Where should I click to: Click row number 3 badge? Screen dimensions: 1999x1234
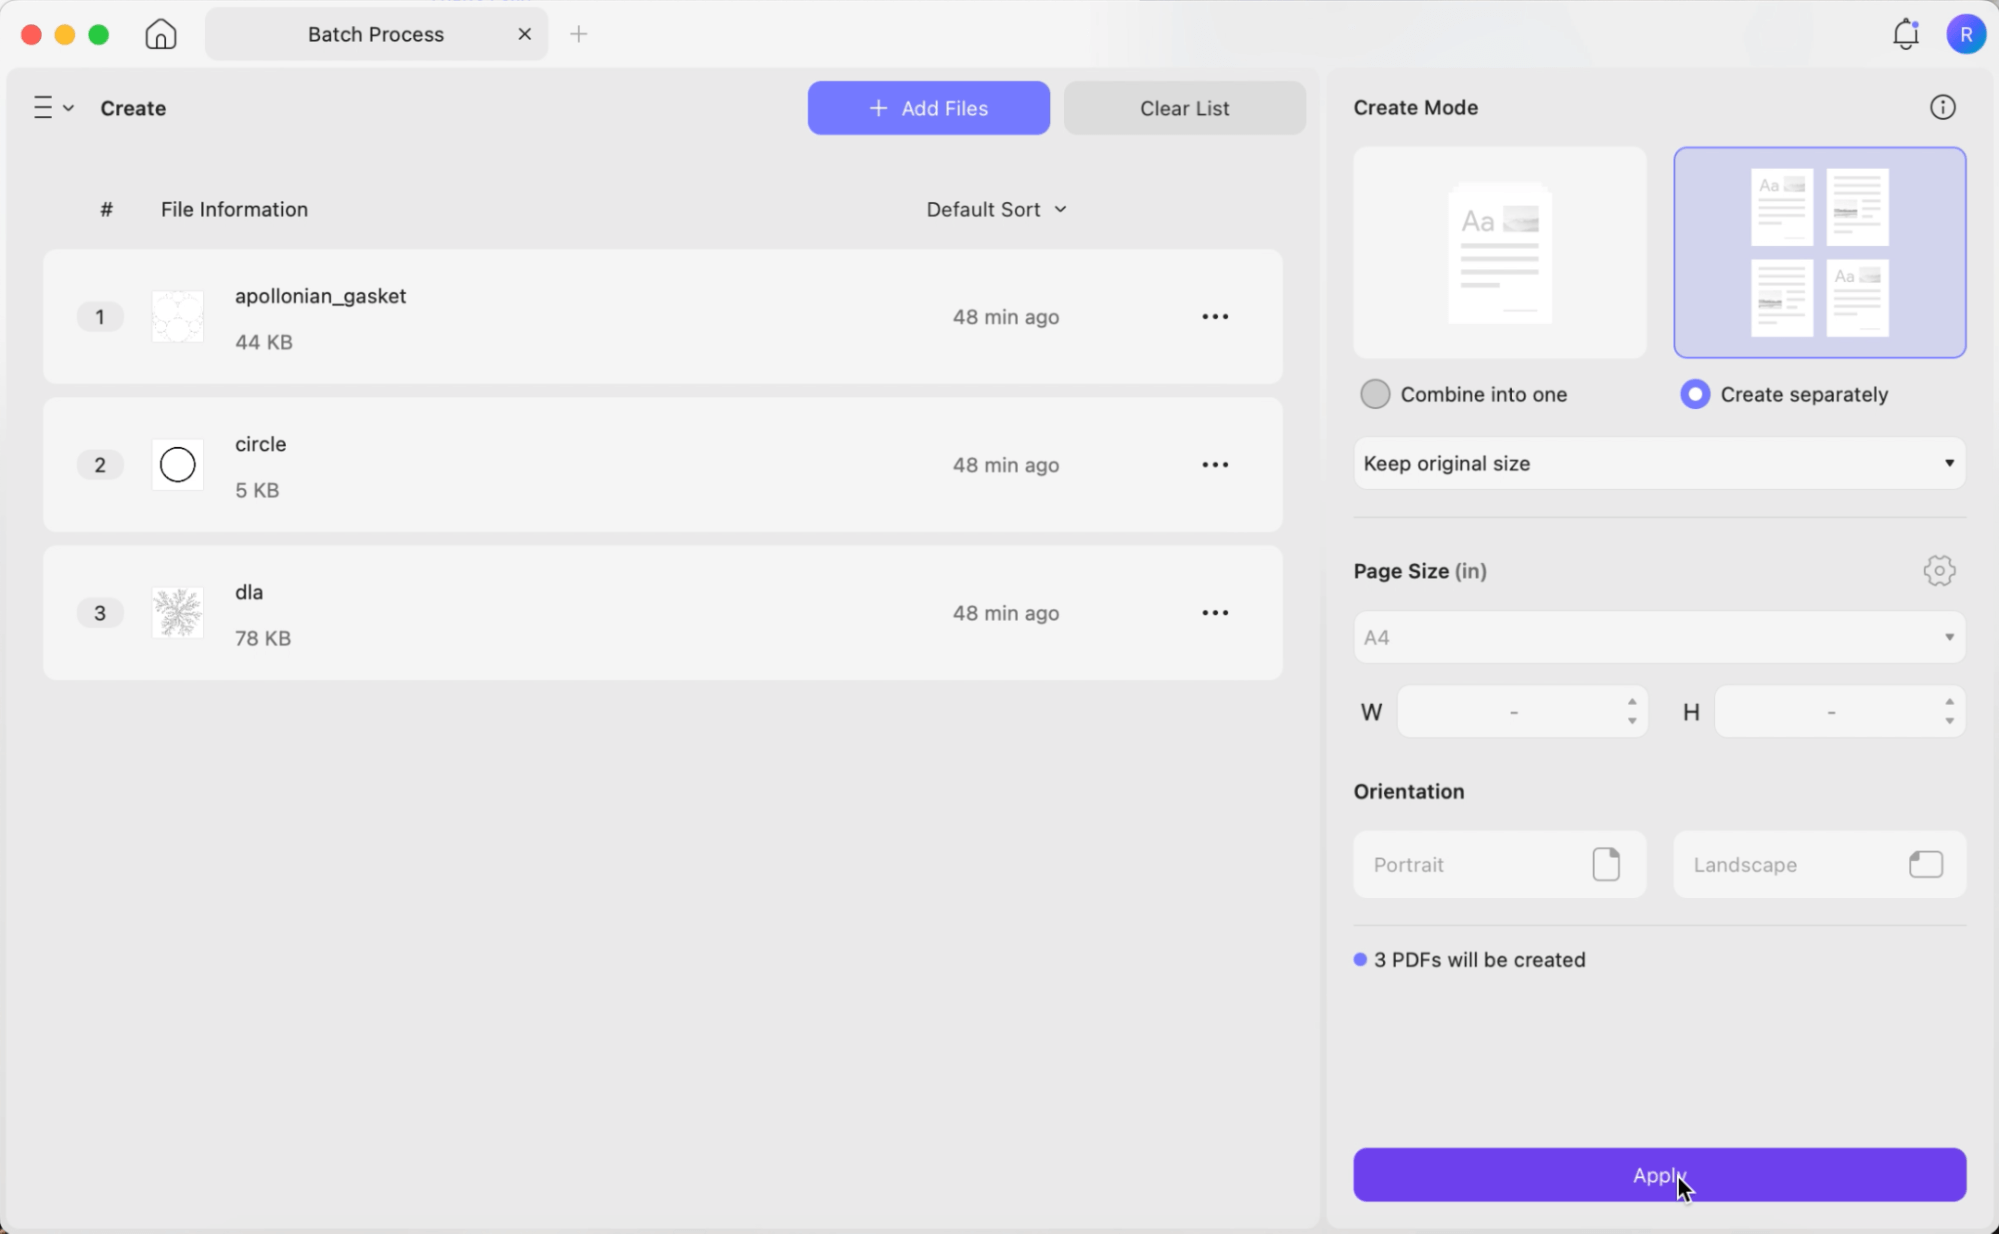(100, 613)
